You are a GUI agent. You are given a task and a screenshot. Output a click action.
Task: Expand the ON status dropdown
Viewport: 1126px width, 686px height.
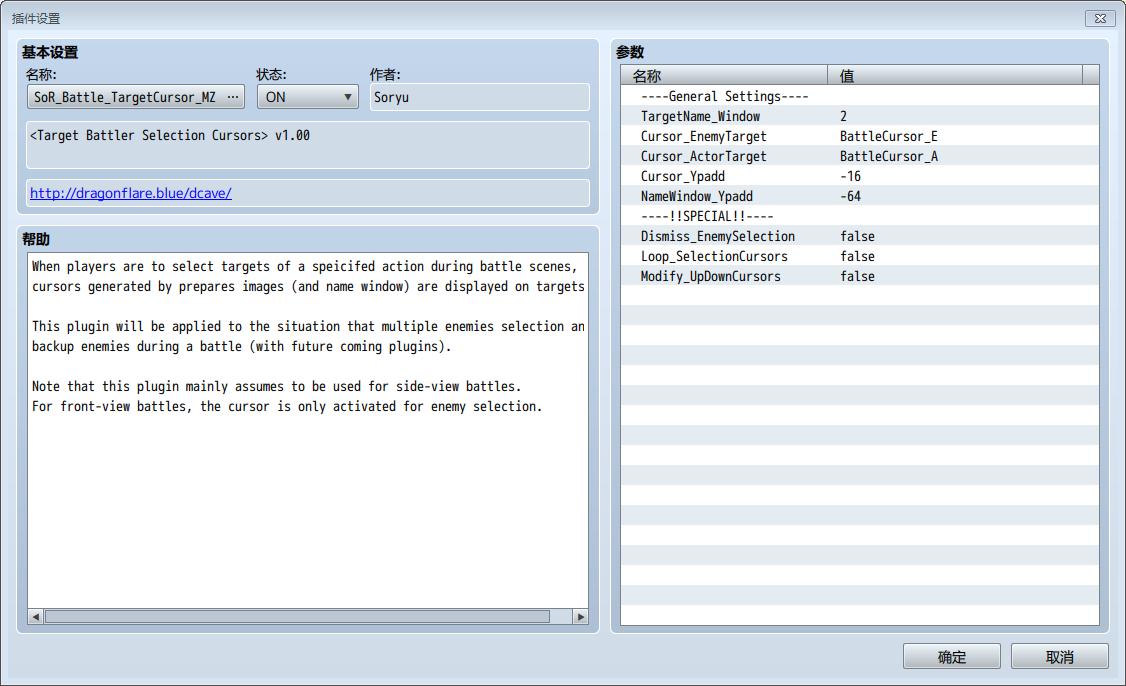click(307, 97)
